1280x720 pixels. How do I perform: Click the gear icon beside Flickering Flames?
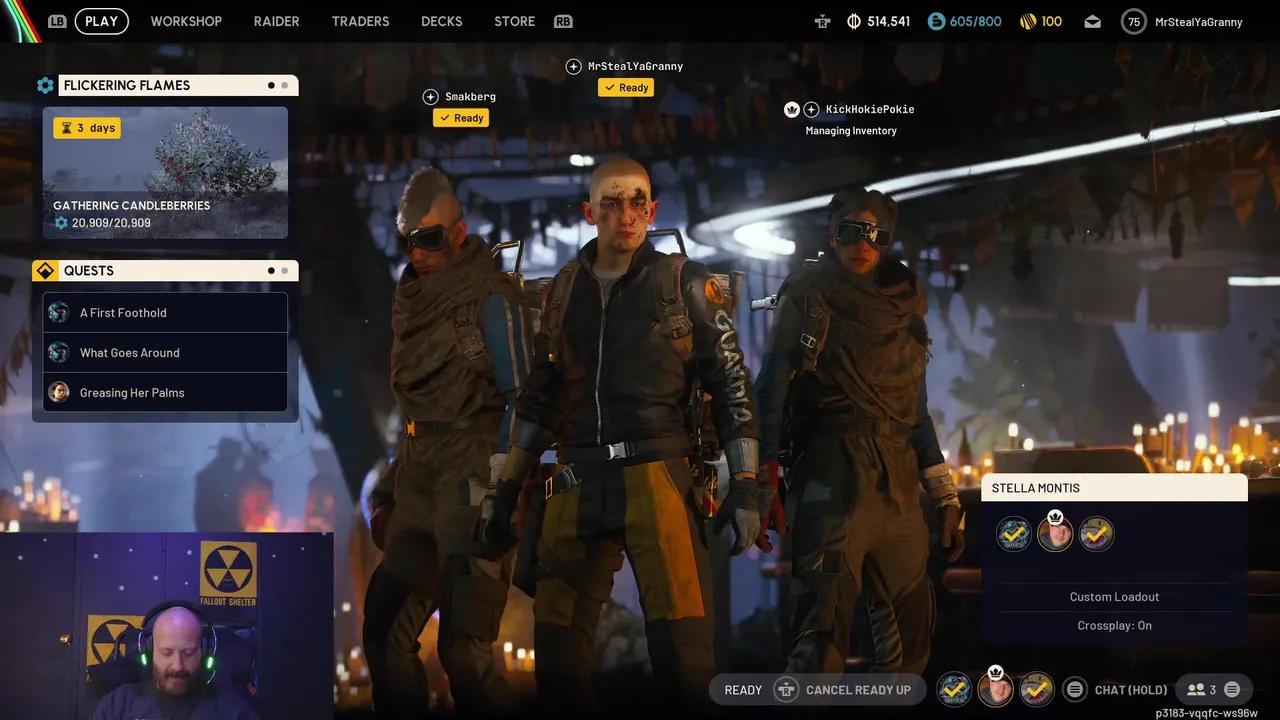tap(45, 85)
